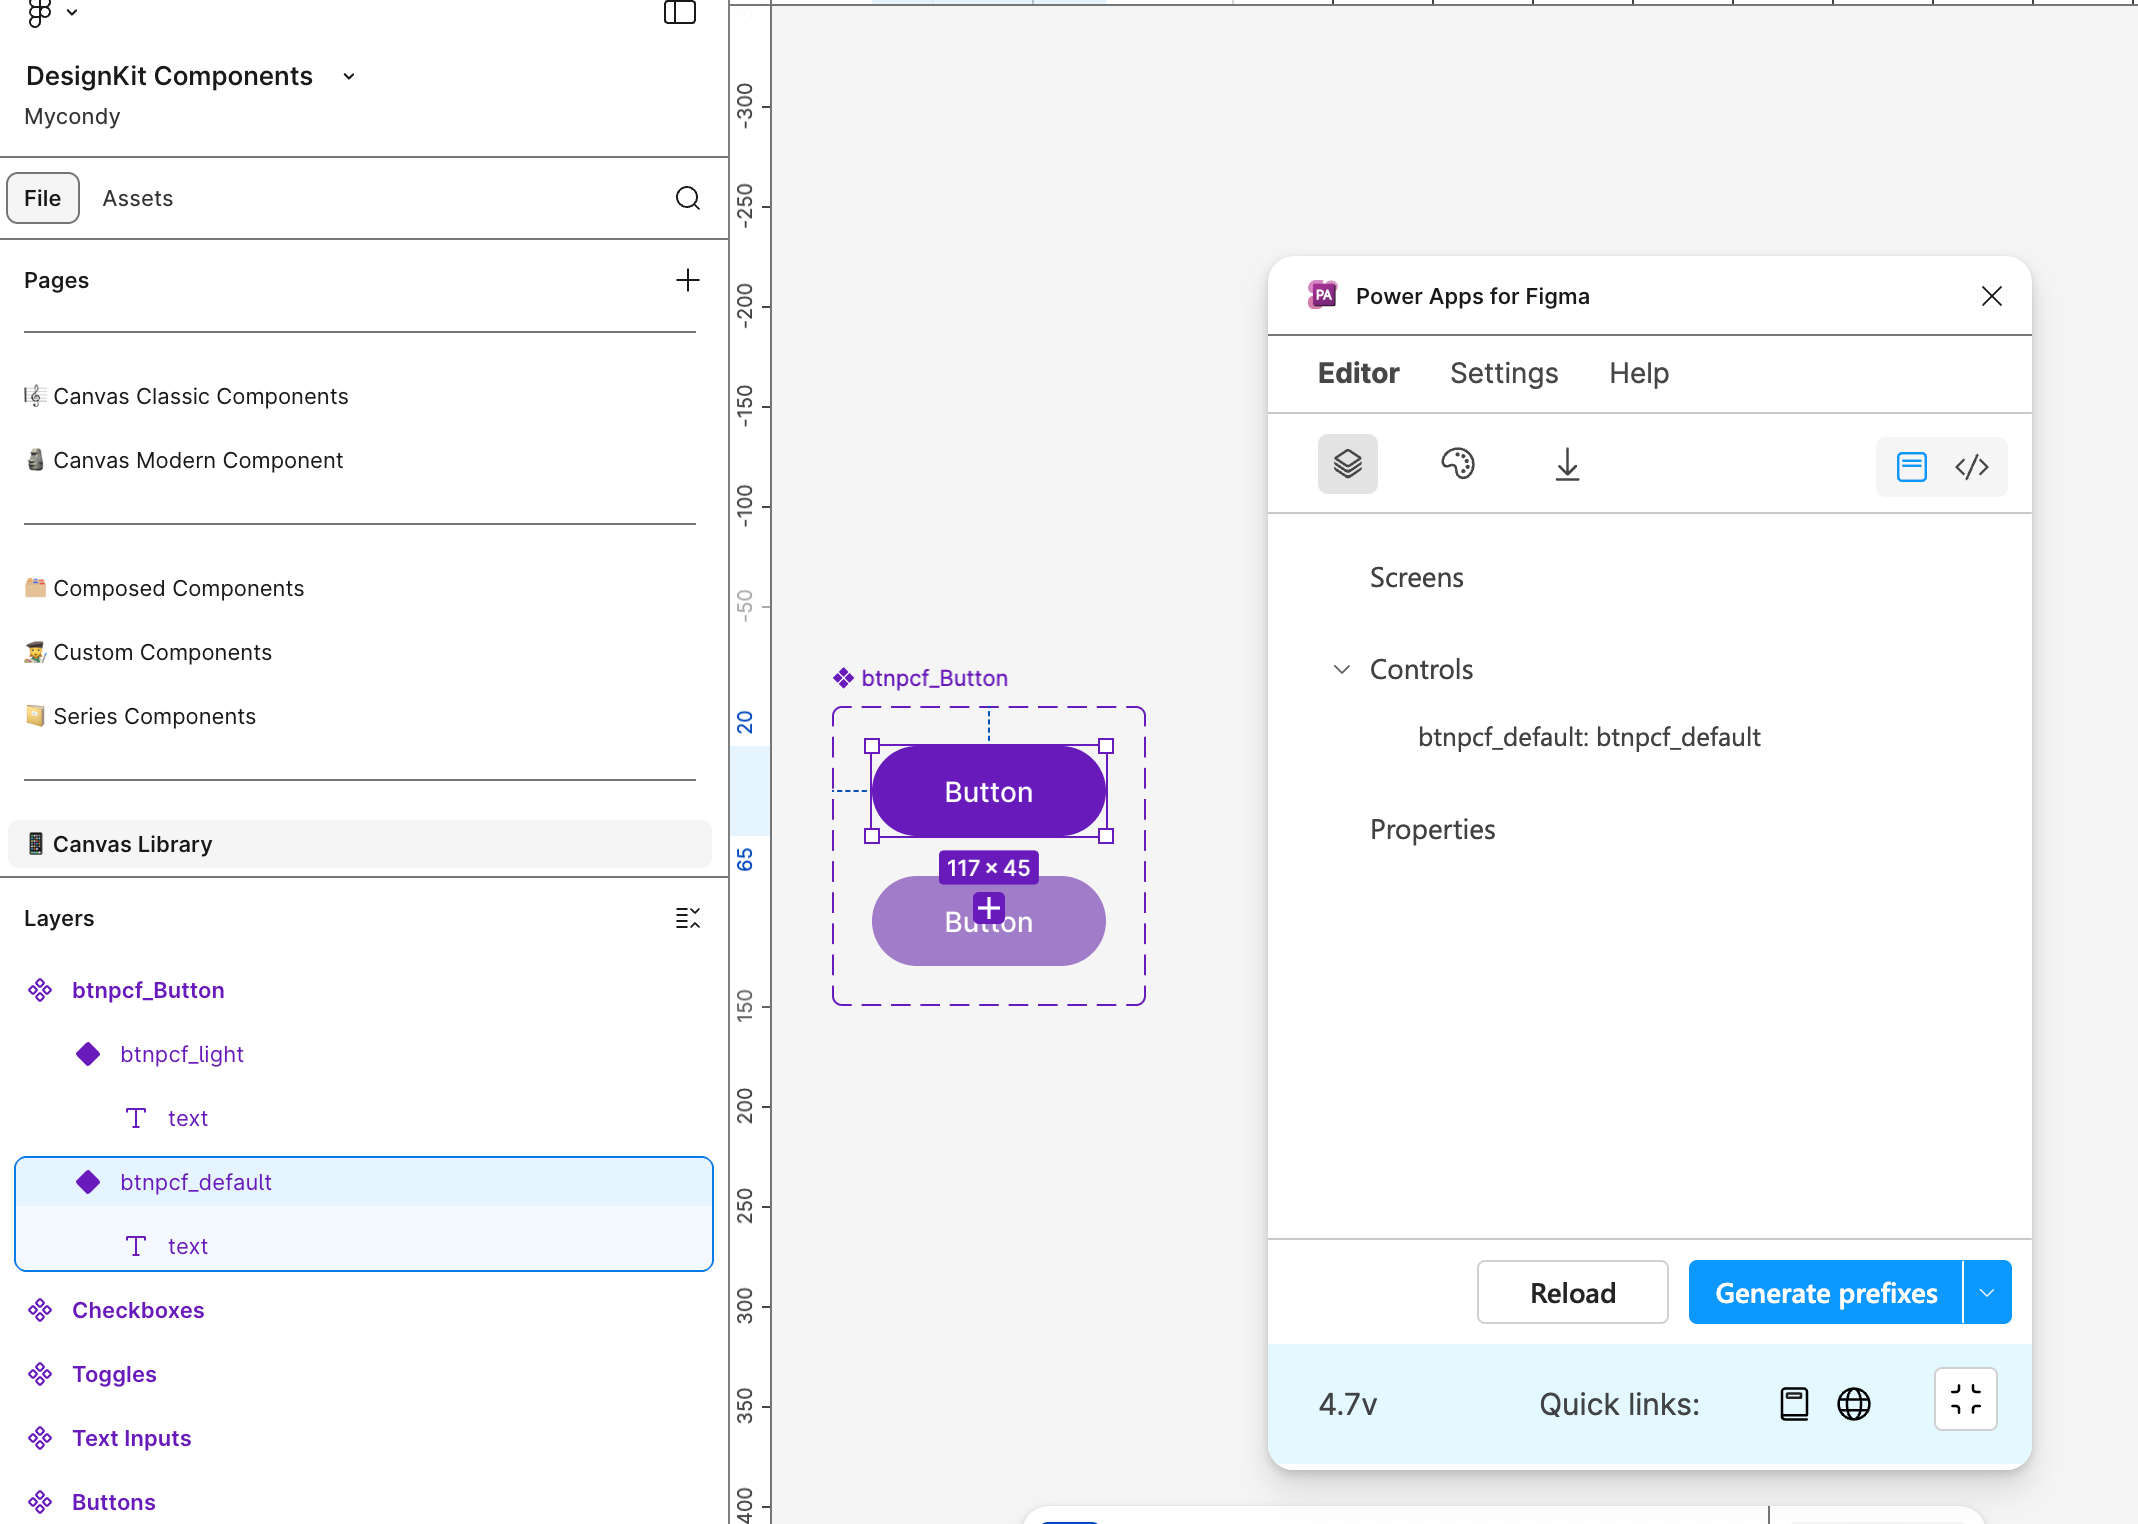This screenshot has width=2138, height=1524.
Task: Switch to form view icon
Action: [1912, 467]
